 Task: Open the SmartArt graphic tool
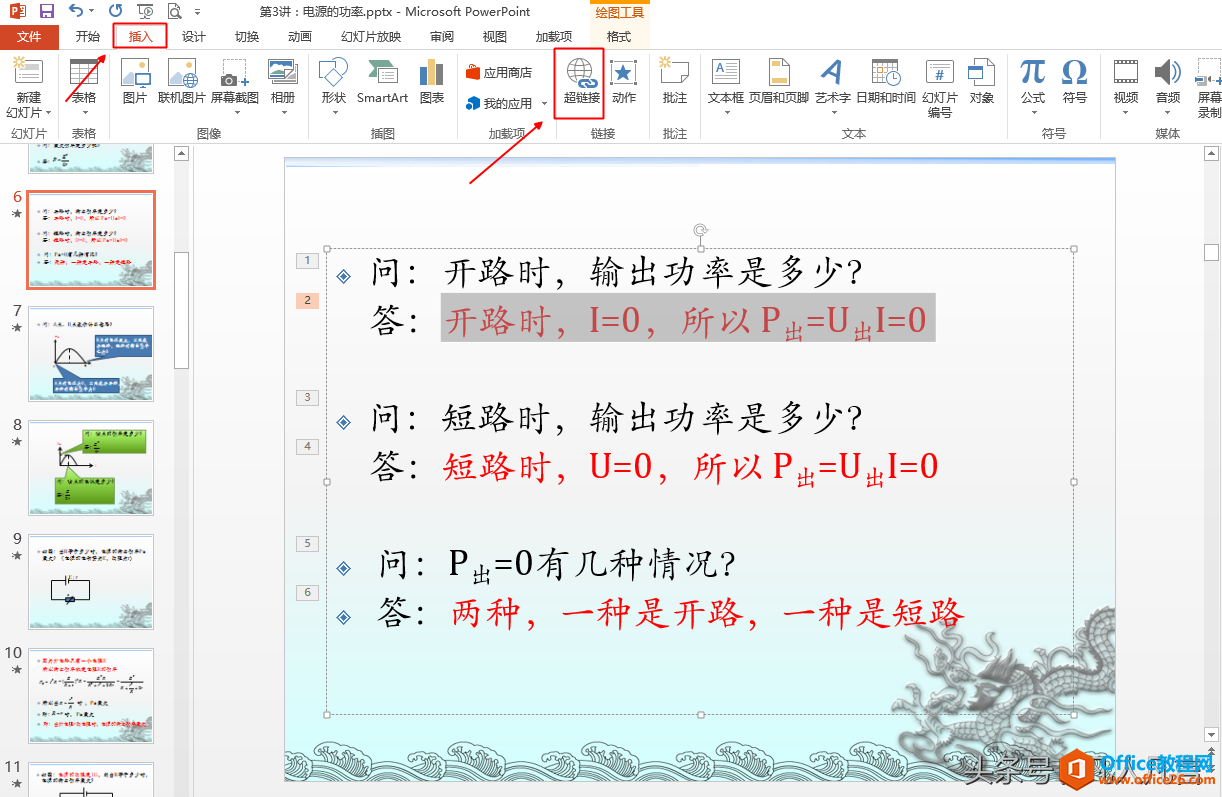(x=382, y=82)
